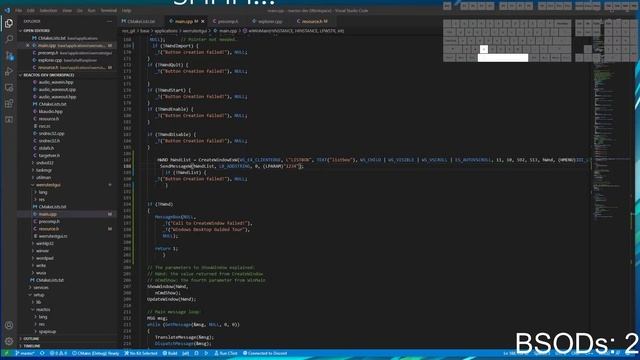640x360 pixels.
Task: Open Explorer more actions ellipsis
Action: [109, 21]
